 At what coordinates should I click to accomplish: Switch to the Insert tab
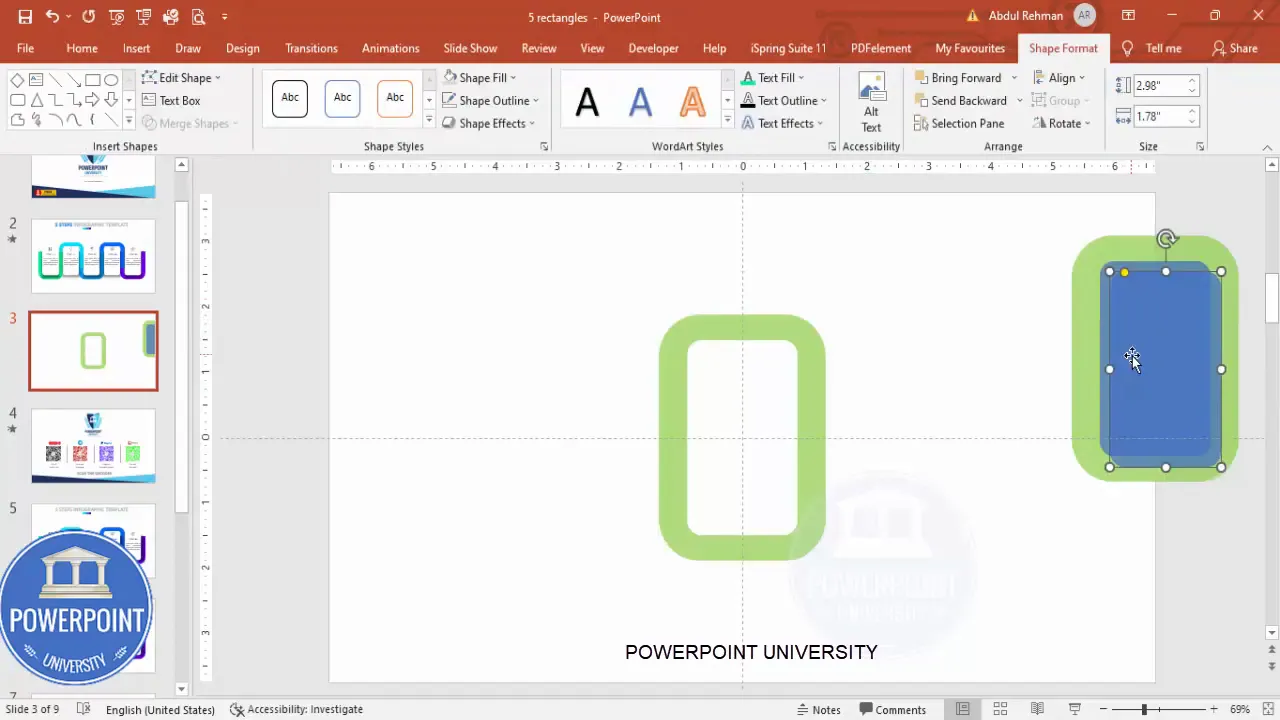(x=137, y=48)
